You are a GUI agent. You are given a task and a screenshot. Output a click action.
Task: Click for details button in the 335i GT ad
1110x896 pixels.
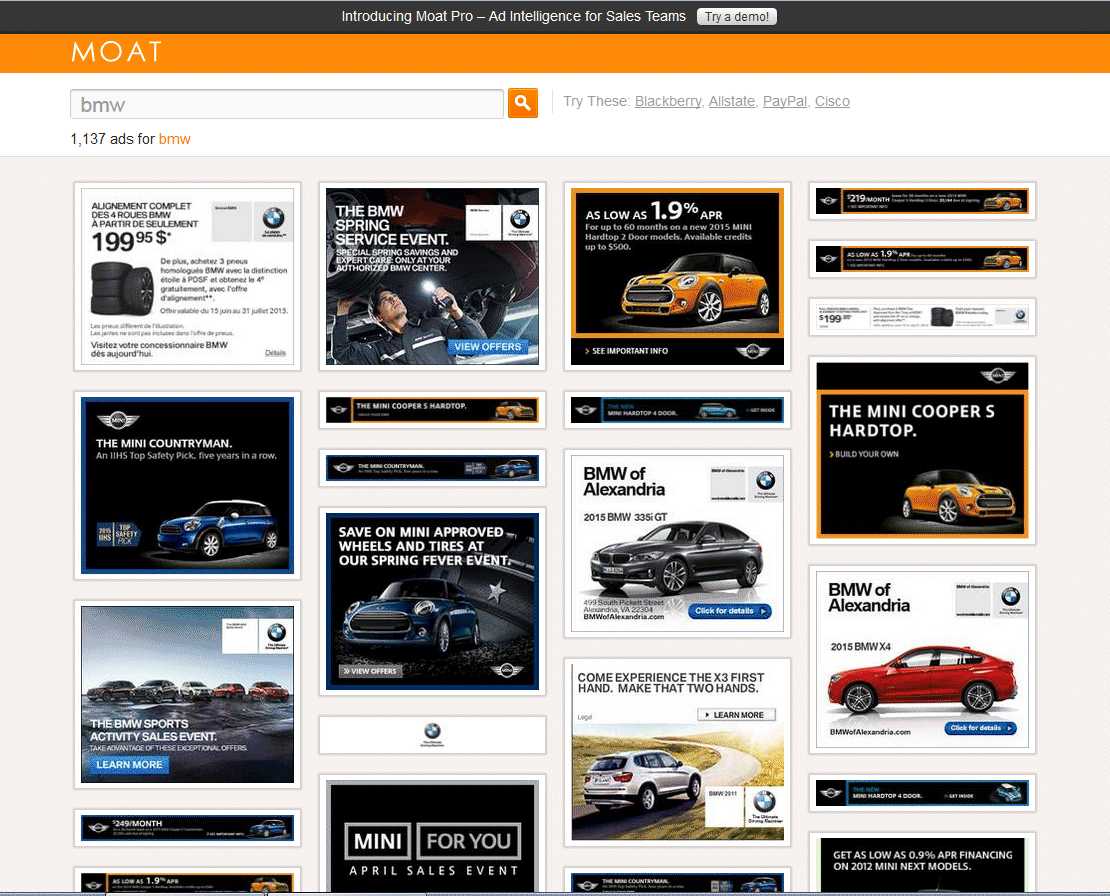729,611
